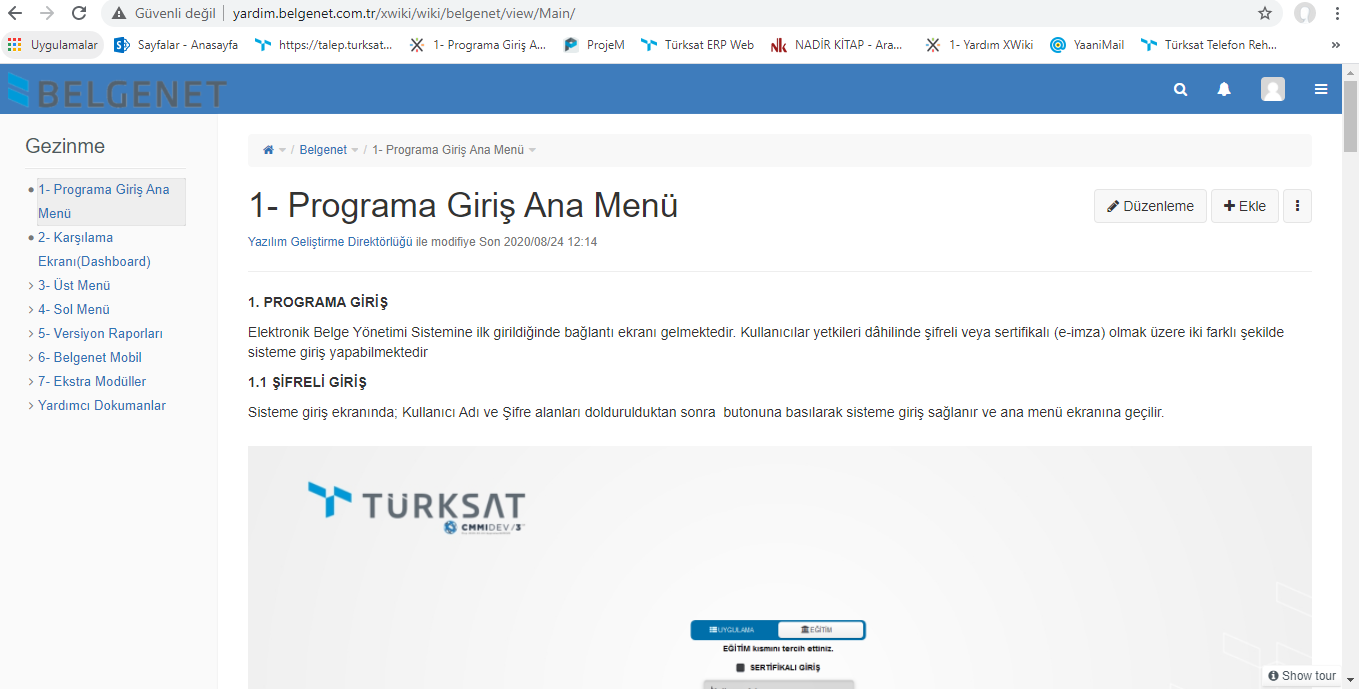Screen dimensions: 1359x689
Task: Open the more actions vertical dots button
Action: (x=1297, y=206)
